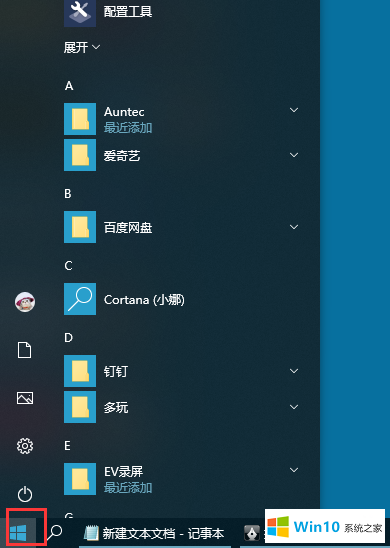Click the 钉钉 folder icon

[x=80, y=371]
